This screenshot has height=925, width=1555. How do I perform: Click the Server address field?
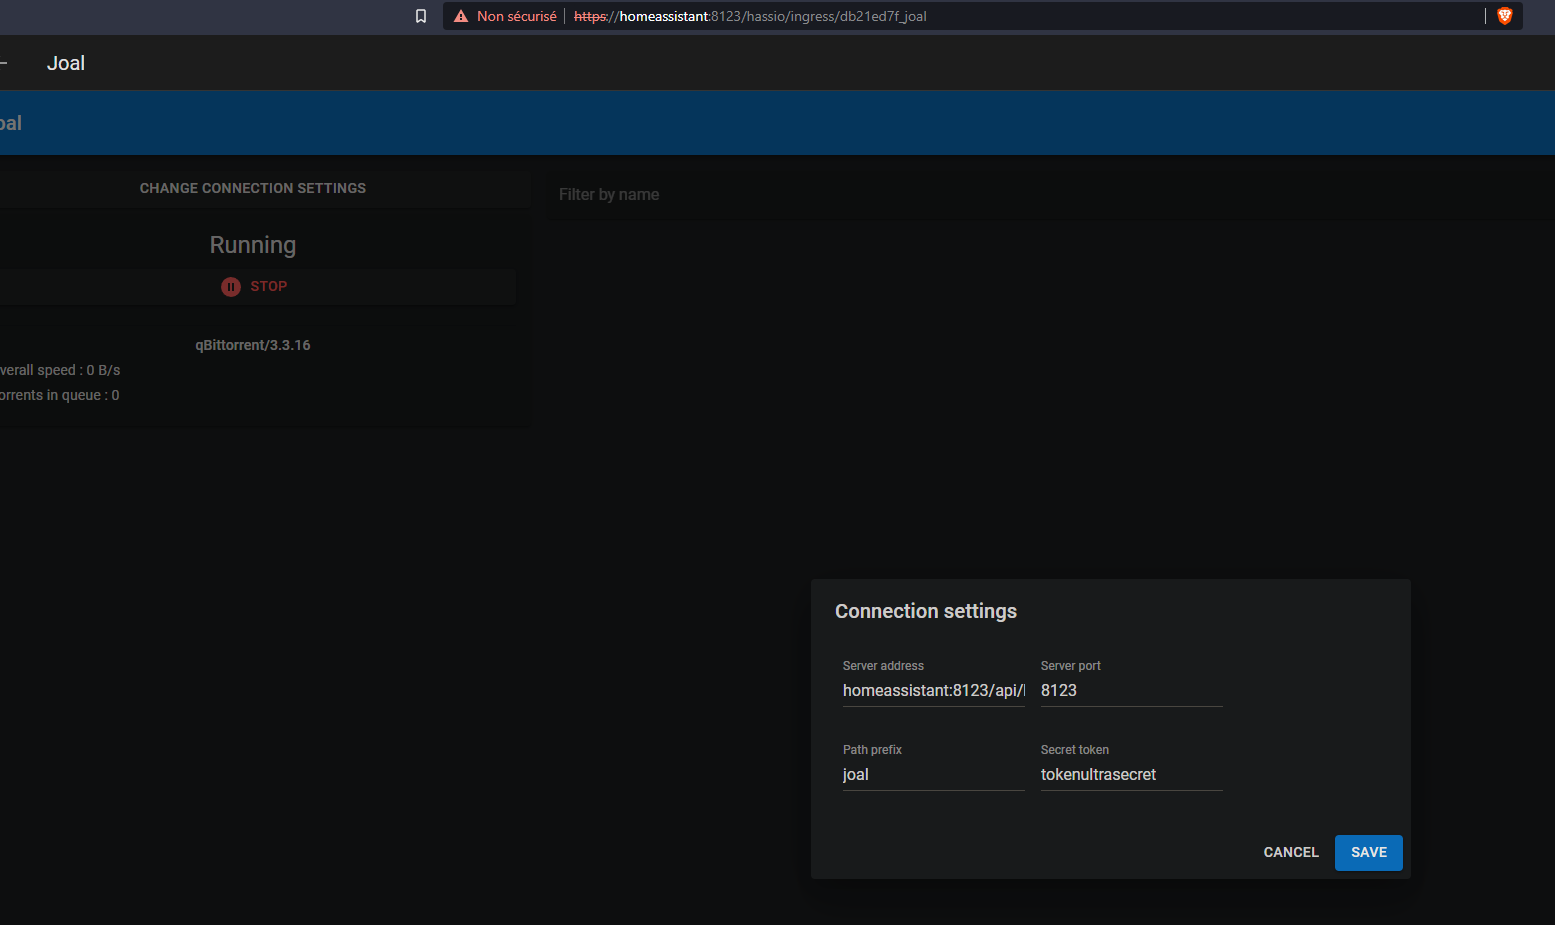coord(932,690)
